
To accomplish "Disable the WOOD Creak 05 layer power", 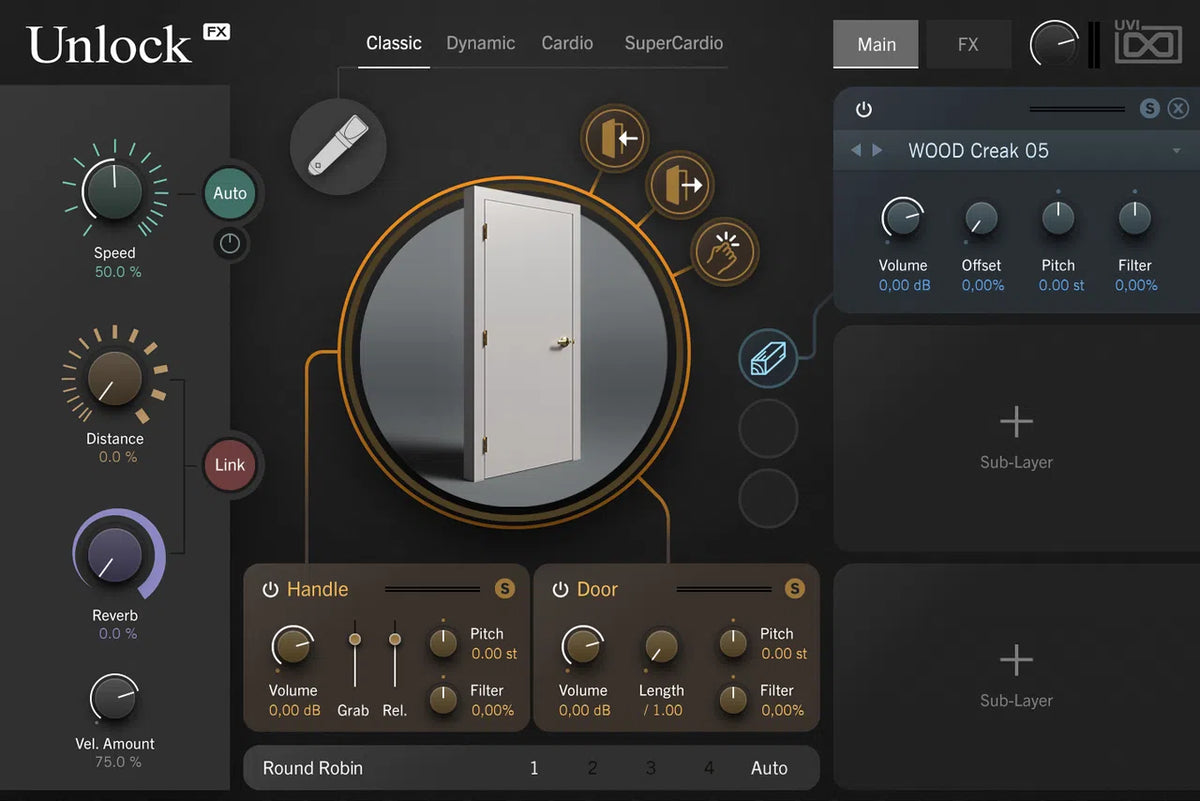I will tap(864, 109).
